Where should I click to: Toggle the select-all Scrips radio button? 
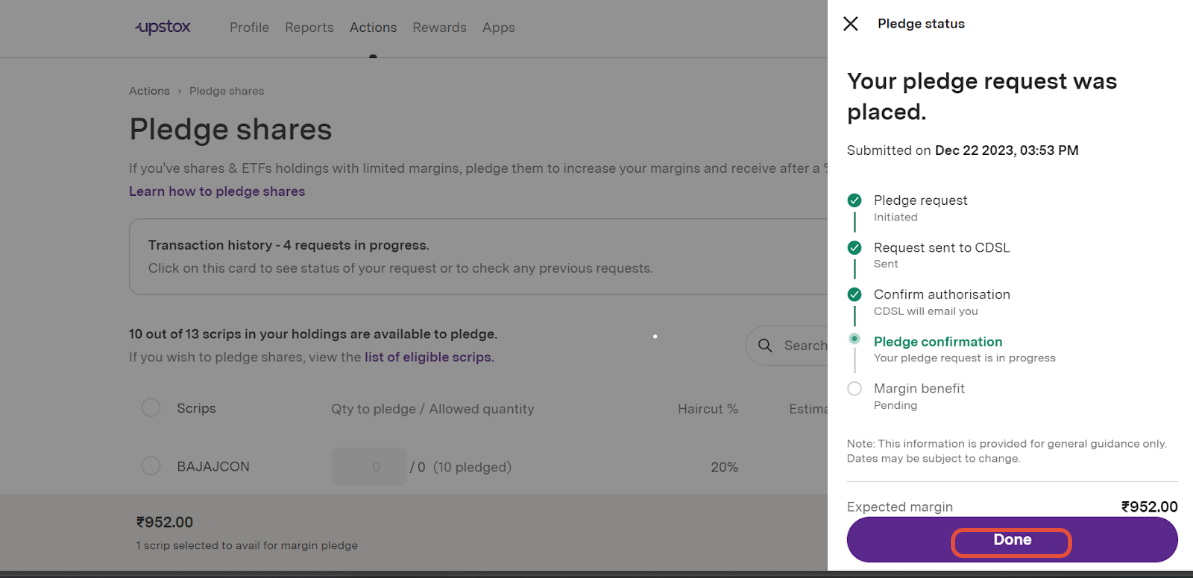click(x=151, y=408)
